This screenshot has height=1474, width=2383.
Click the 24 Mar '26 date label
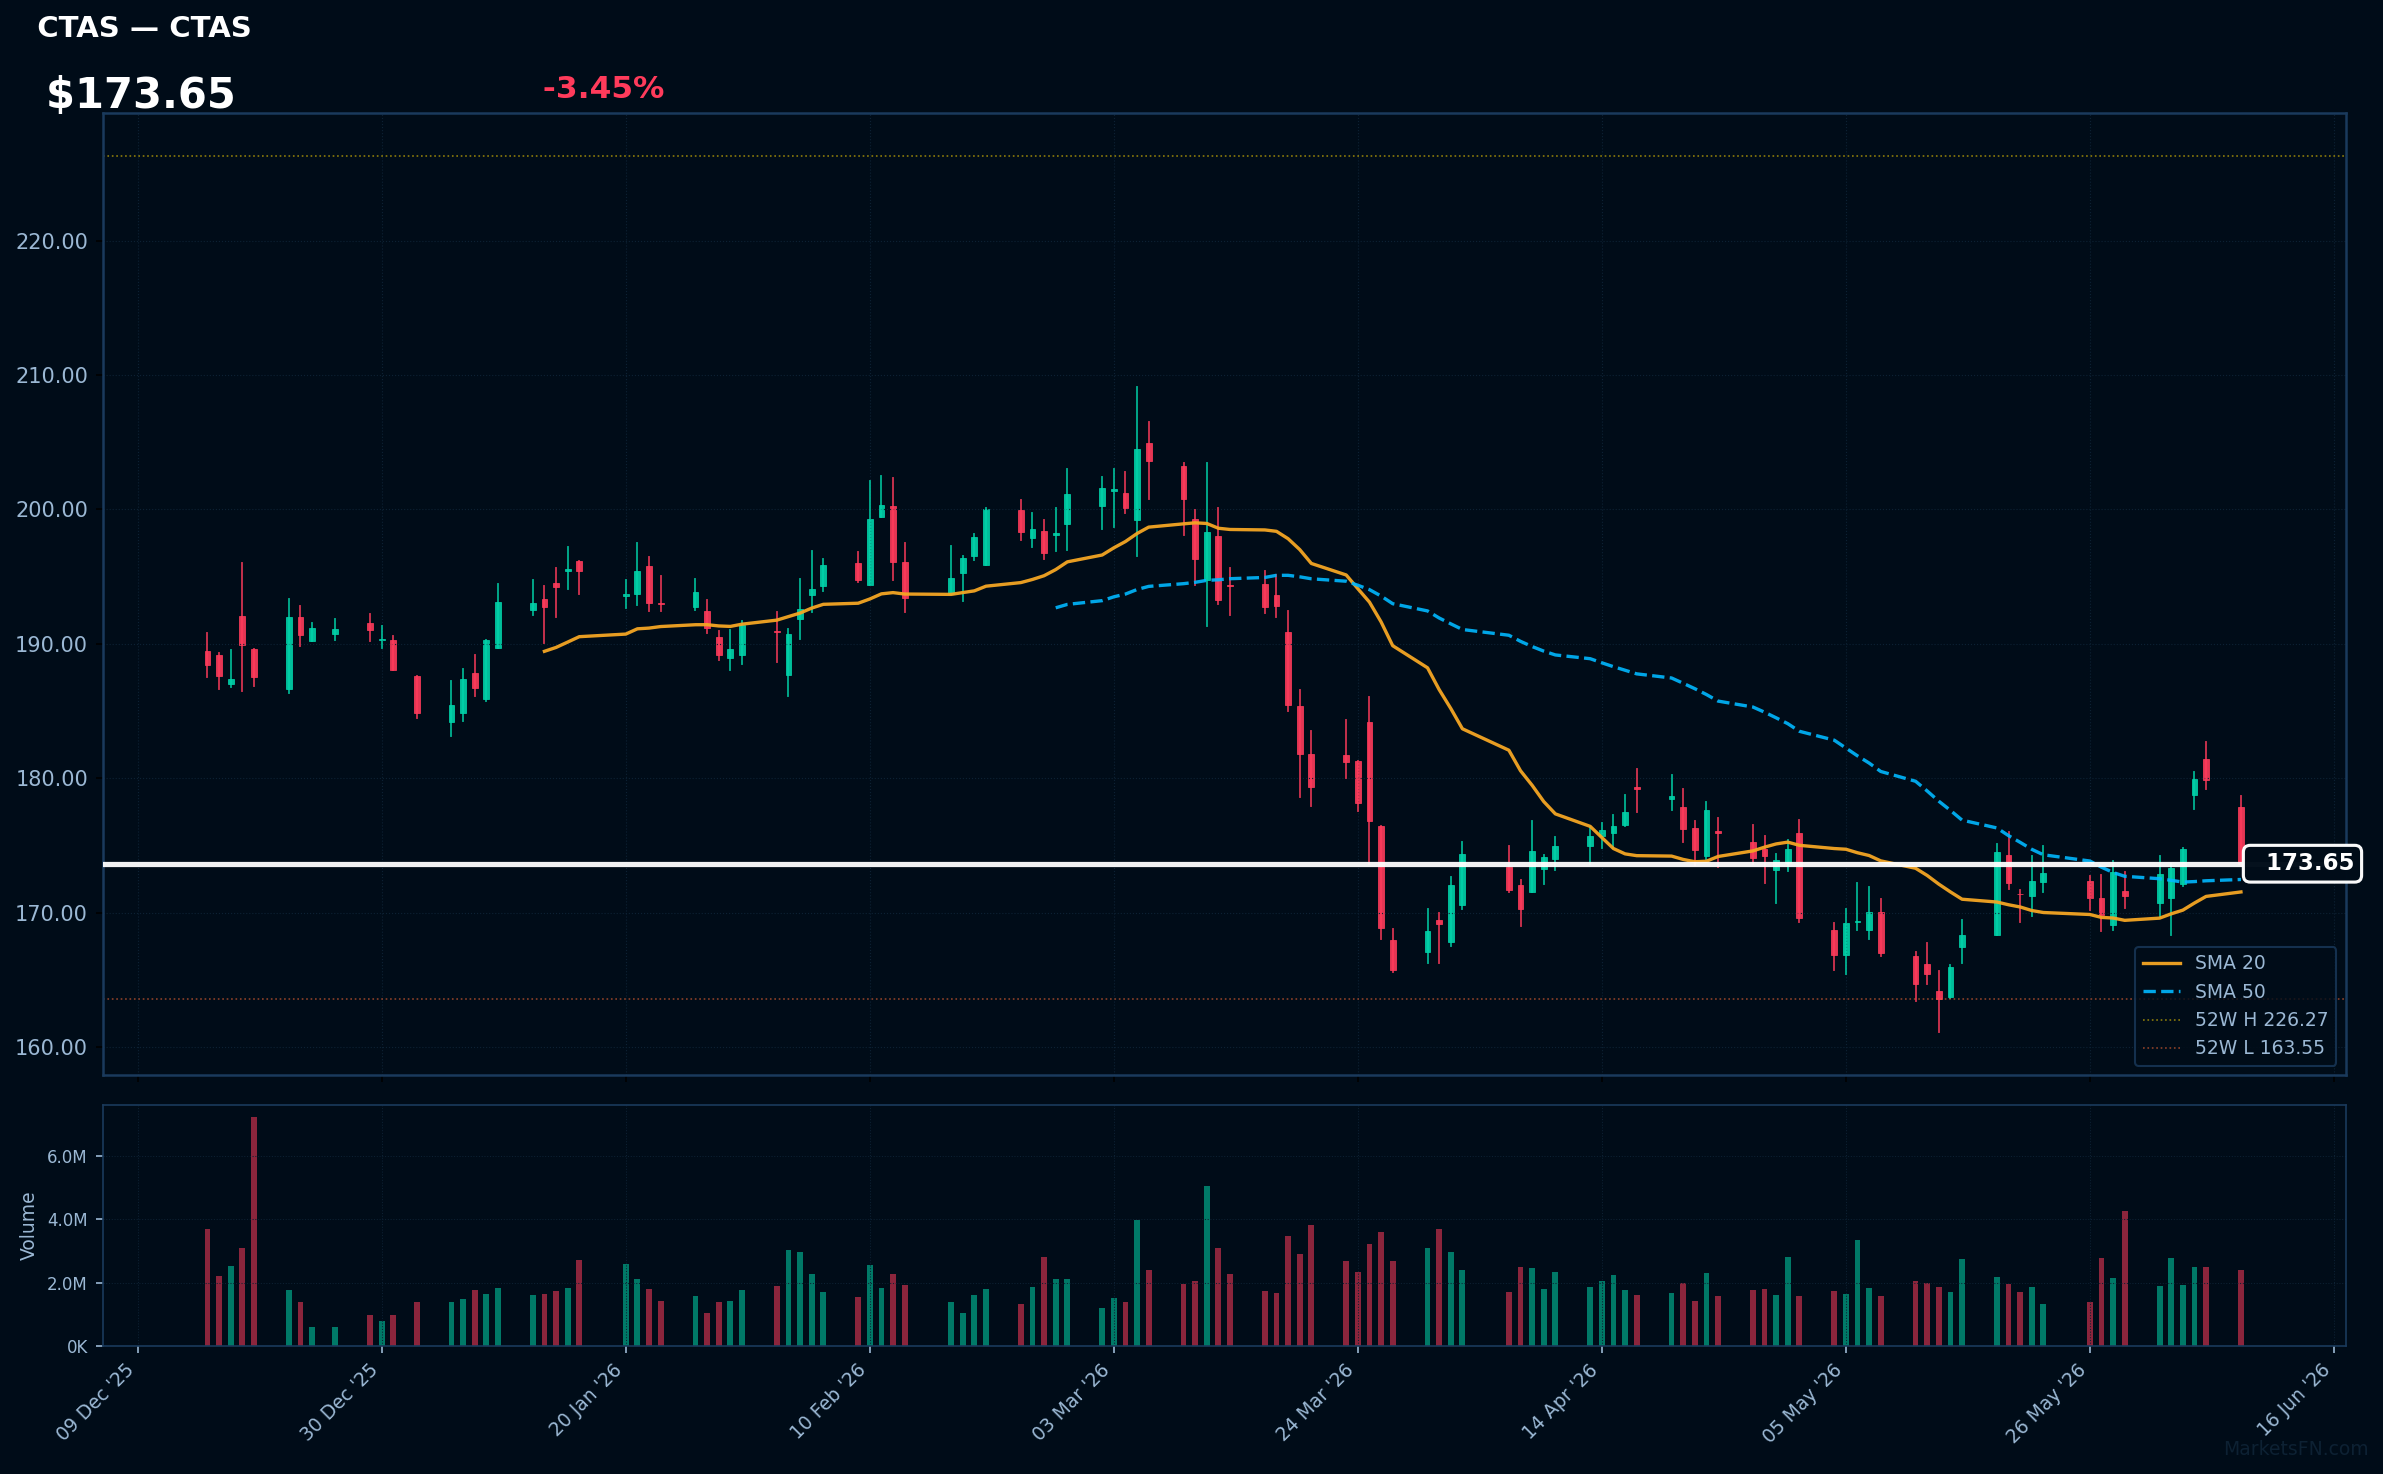coord(1314,1401)
